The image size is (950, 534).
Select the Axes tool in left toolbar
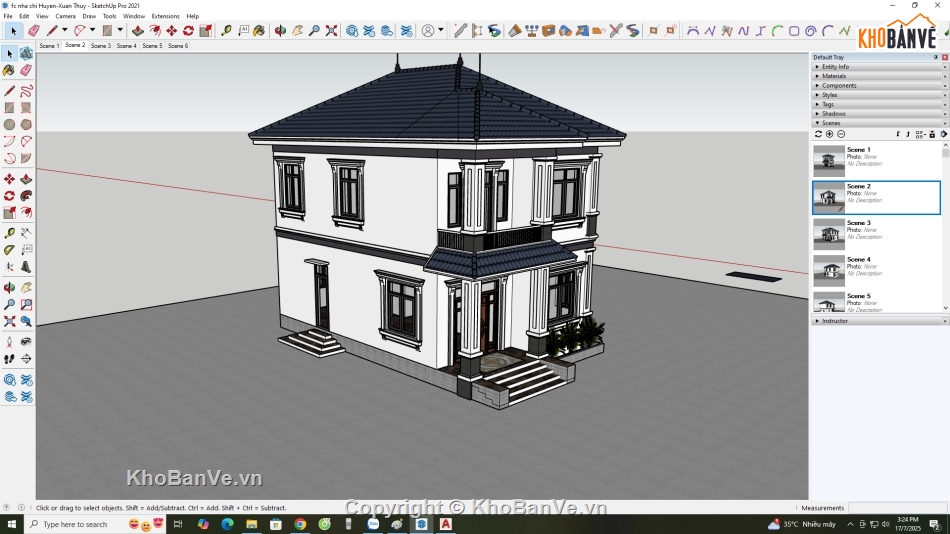tap(9, 267)
